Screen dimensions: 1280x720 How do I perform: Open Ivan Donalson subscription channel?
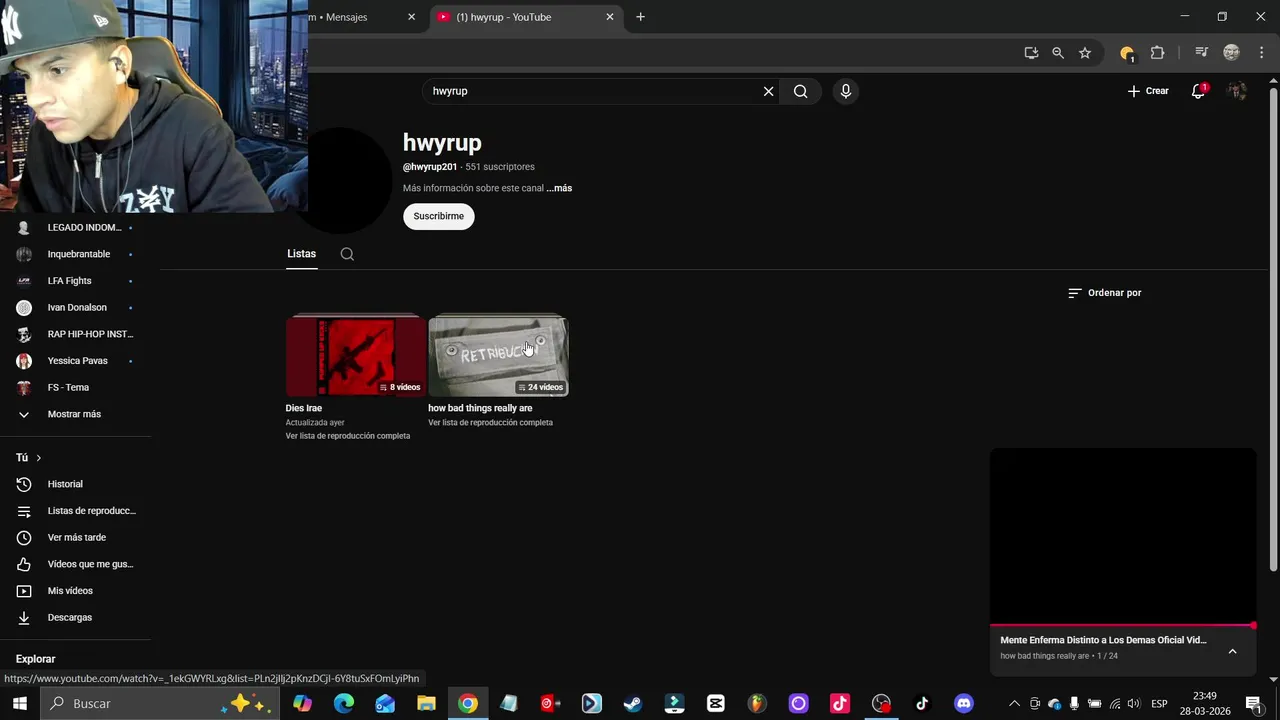coord(76,307)
